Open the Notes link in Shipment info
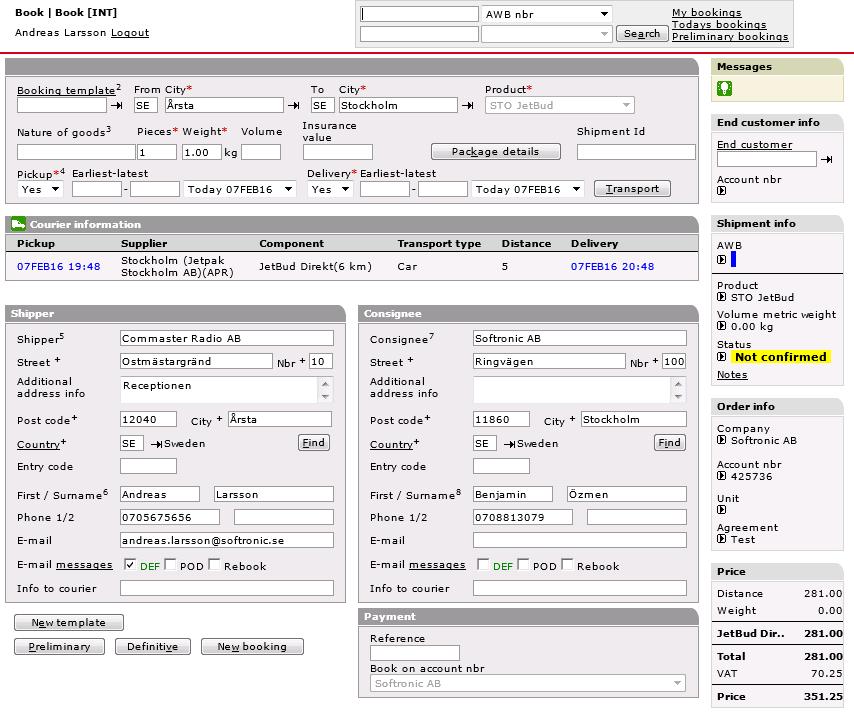Image resolution: width=854 pixels, height=720 pixels. (732, 374)
